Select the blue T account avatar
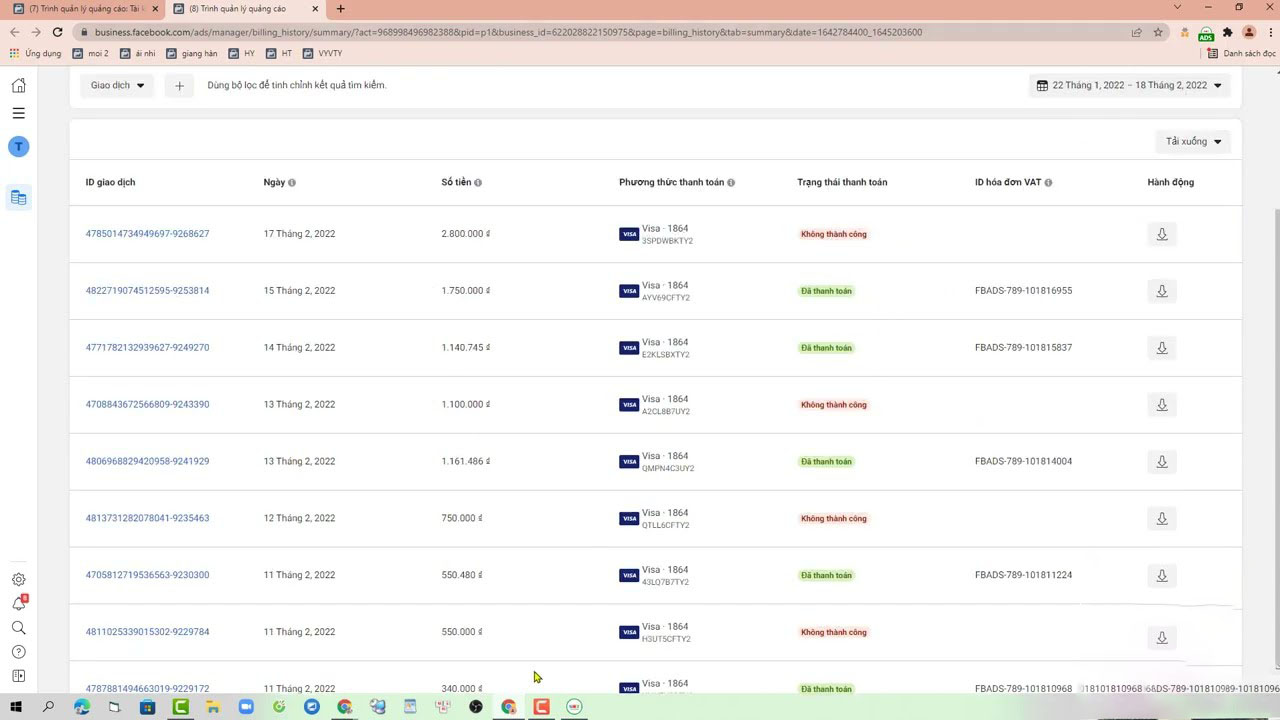The image size is (1280, 720). click(x=18, y=147)
